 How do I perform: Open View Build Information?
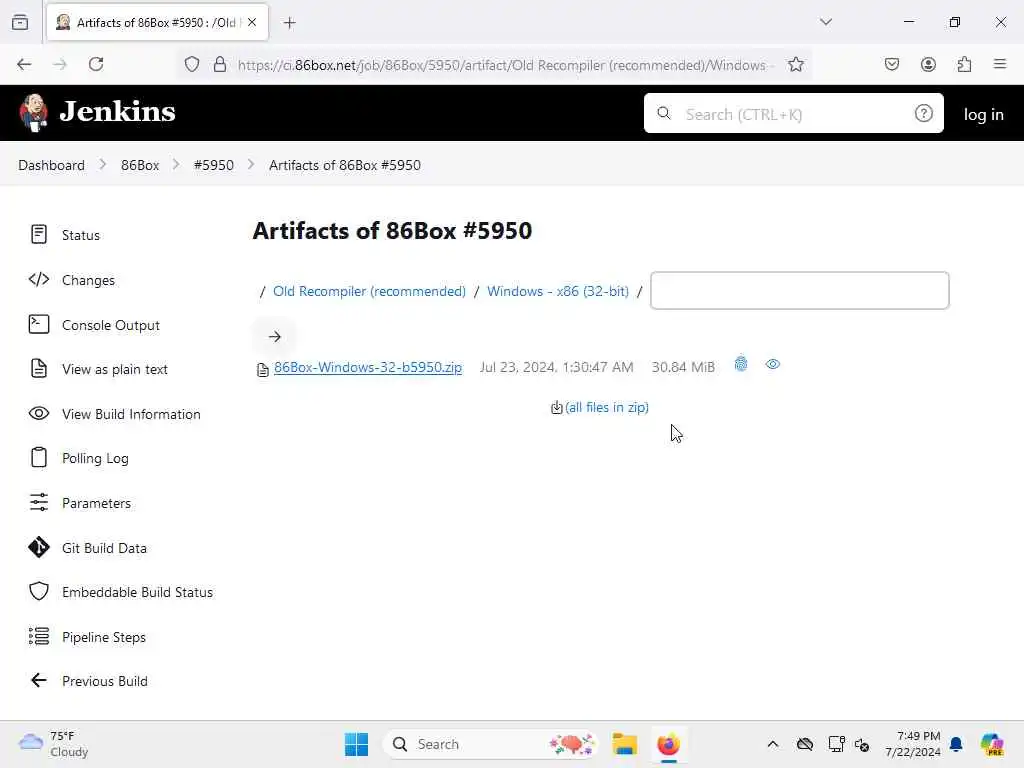[x=115, y=414]
